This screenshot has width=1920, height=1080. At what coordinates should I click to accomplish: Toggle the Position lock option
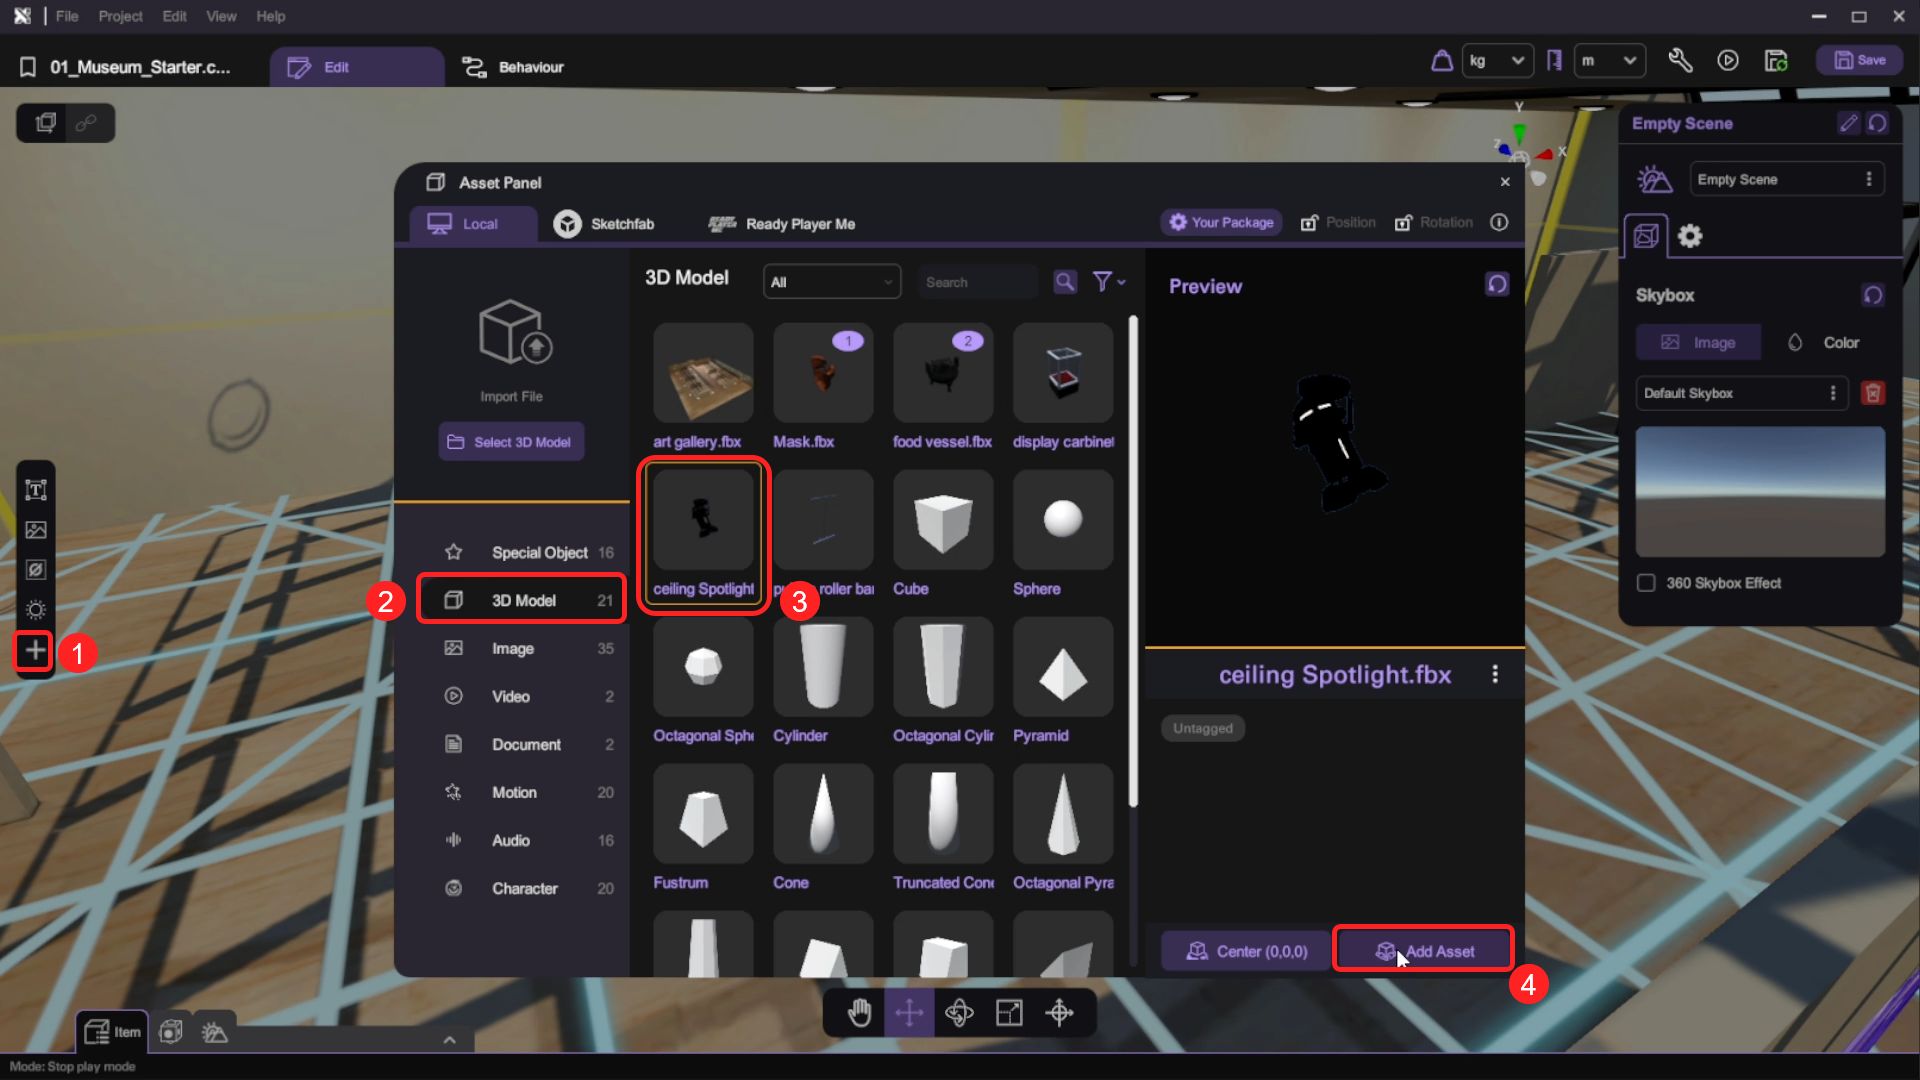pyautogui.click(x=1338, y=223)
